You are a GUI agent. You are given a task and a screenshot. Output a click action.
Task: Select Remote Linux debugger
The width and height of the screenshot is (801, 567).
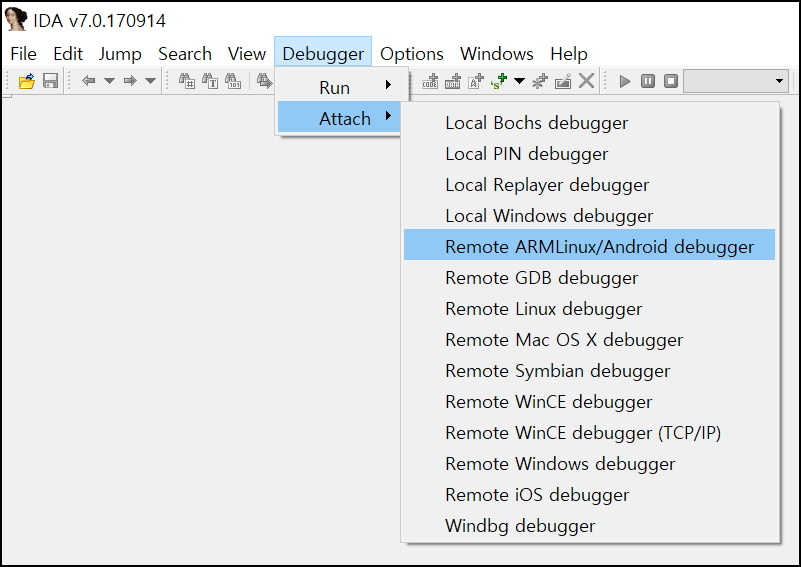click(589, 309)
